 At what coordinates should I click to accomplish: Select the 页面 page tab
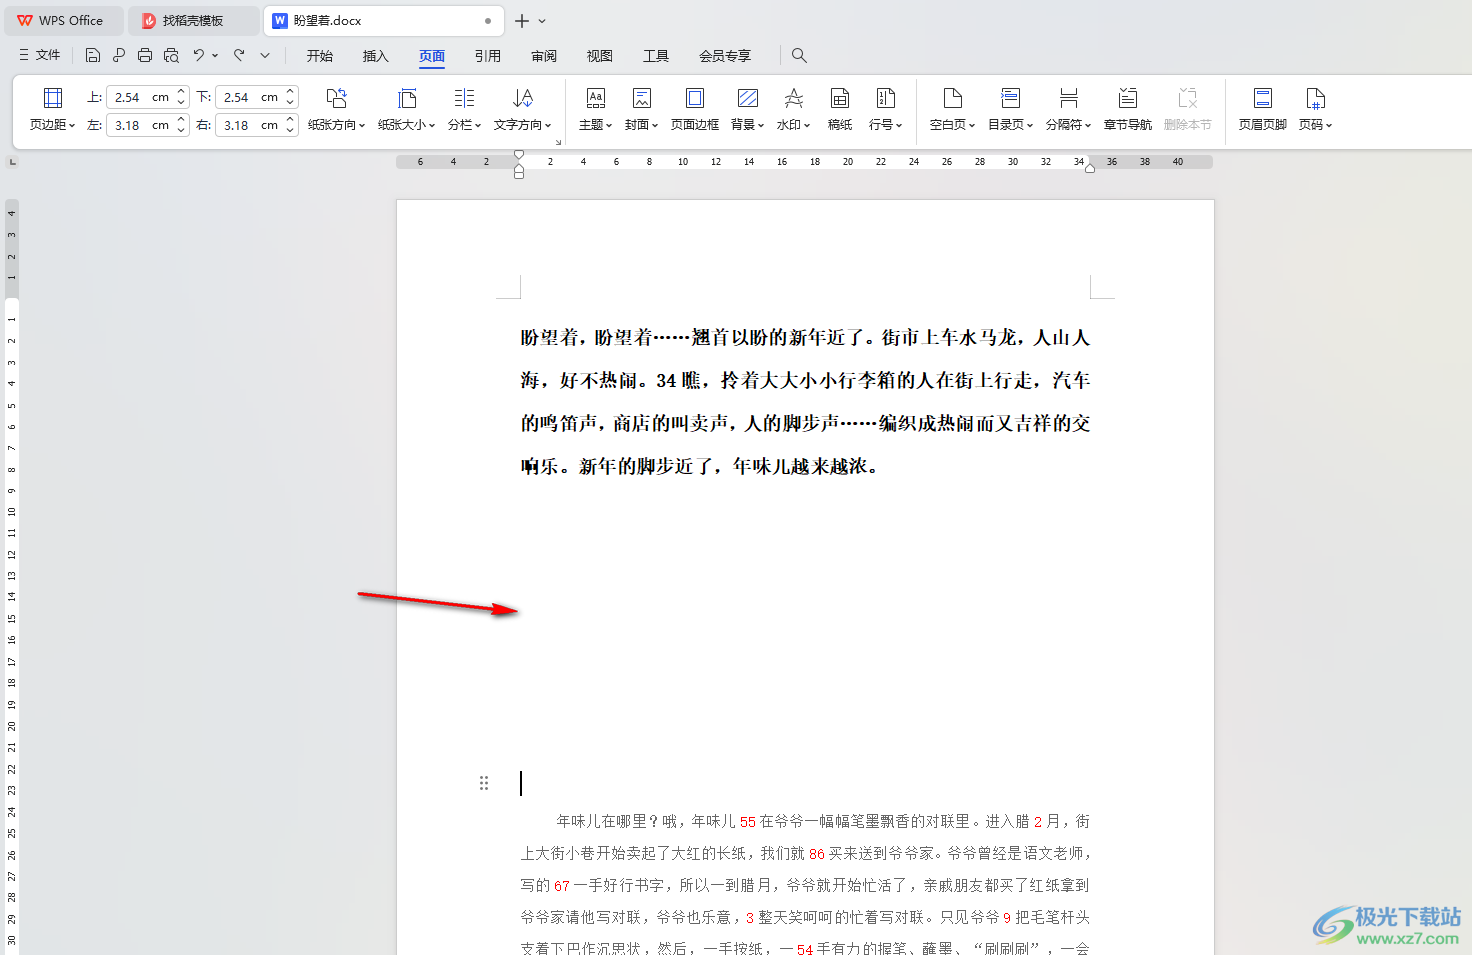[x=432, y=56]
